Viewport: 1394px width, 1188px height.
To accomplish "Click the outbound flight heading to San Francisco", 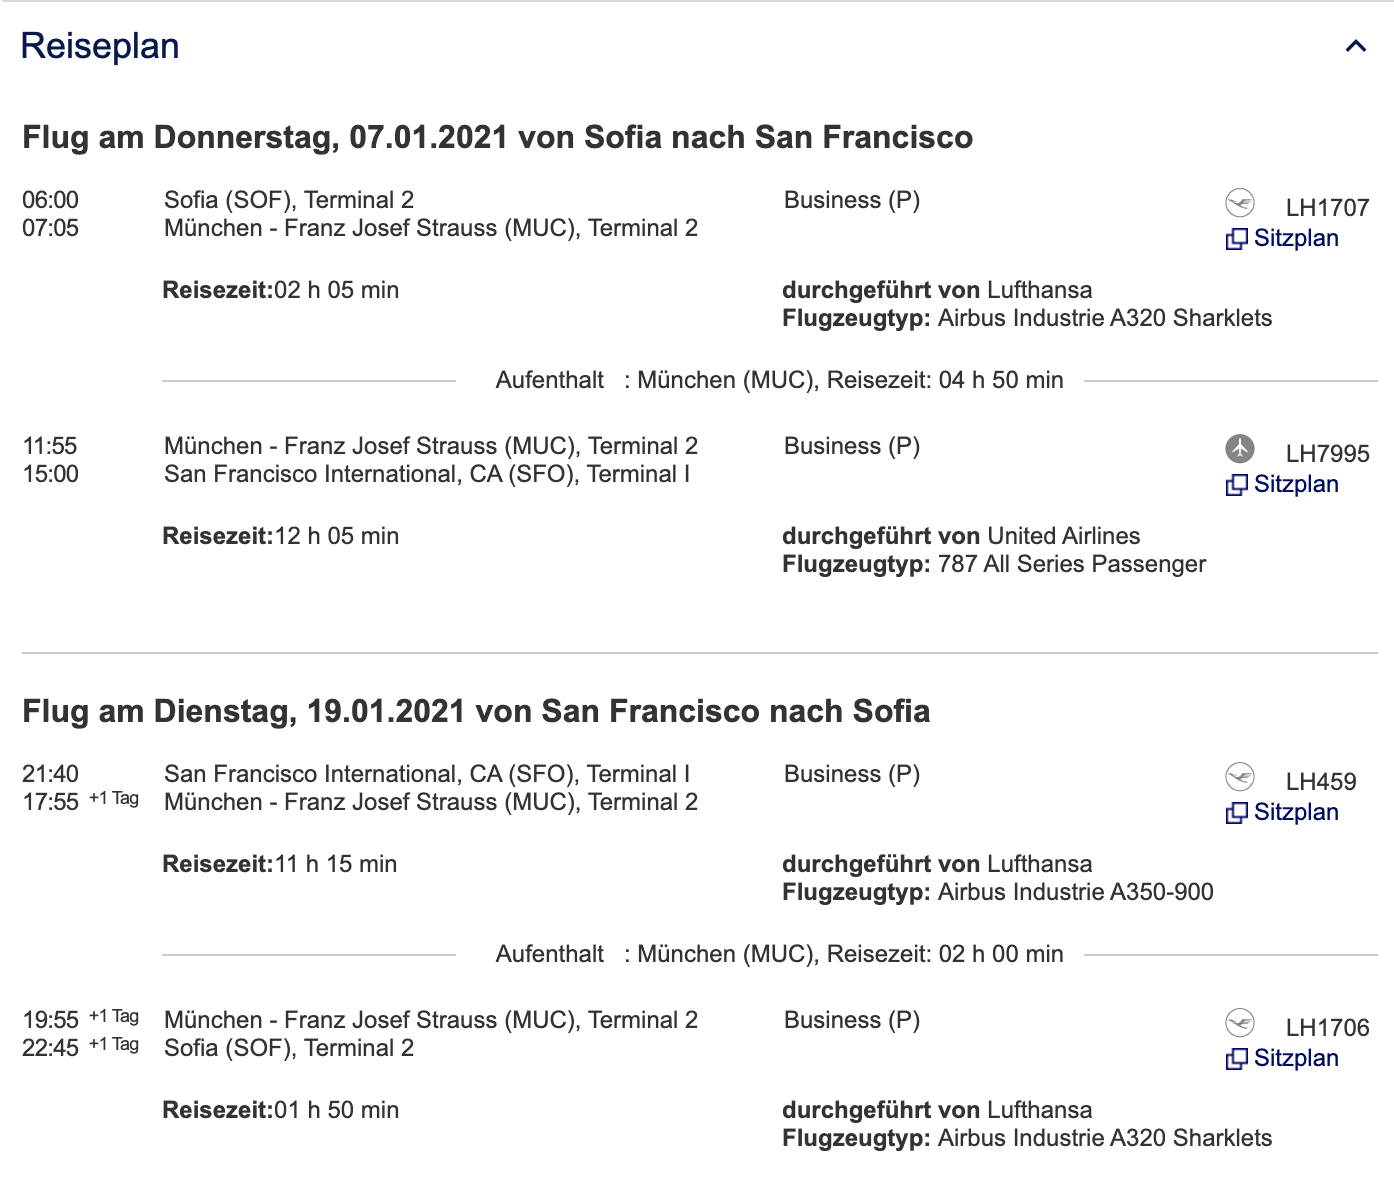I will (x=497, y=137).
